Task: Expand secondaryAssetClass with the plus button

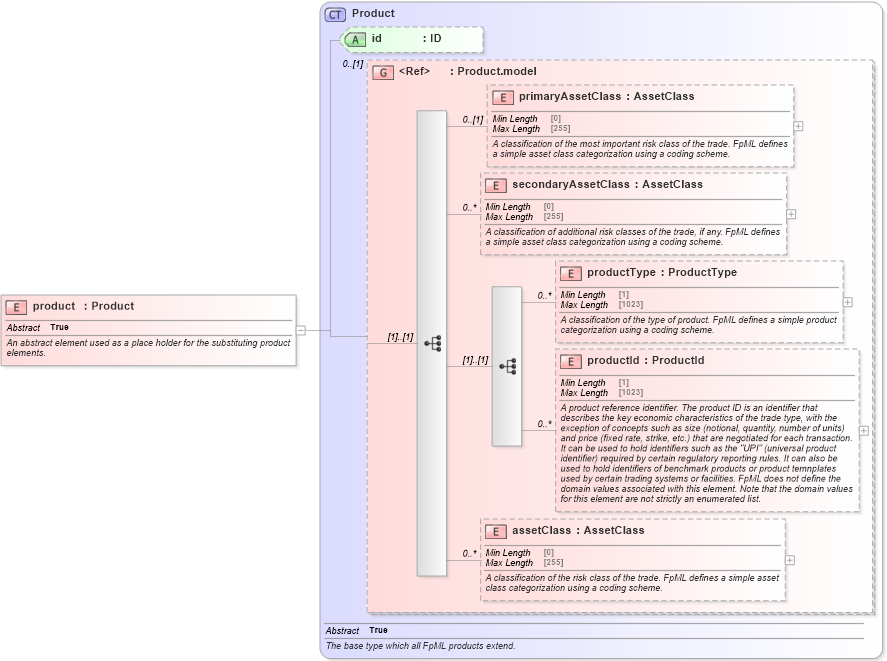Action: 791,214
